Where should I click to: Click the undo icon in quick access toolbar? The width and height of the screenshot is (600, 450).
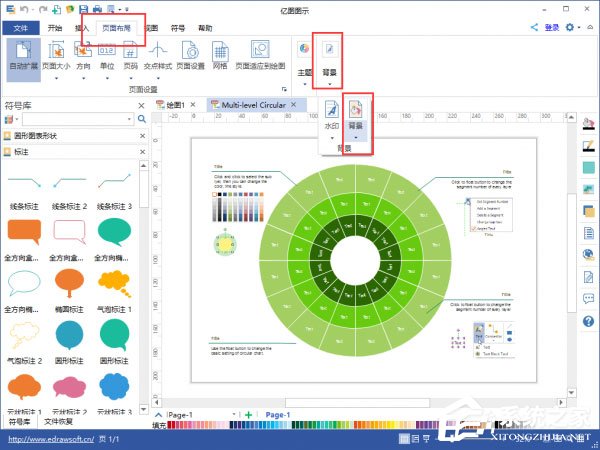click(24, 9)
